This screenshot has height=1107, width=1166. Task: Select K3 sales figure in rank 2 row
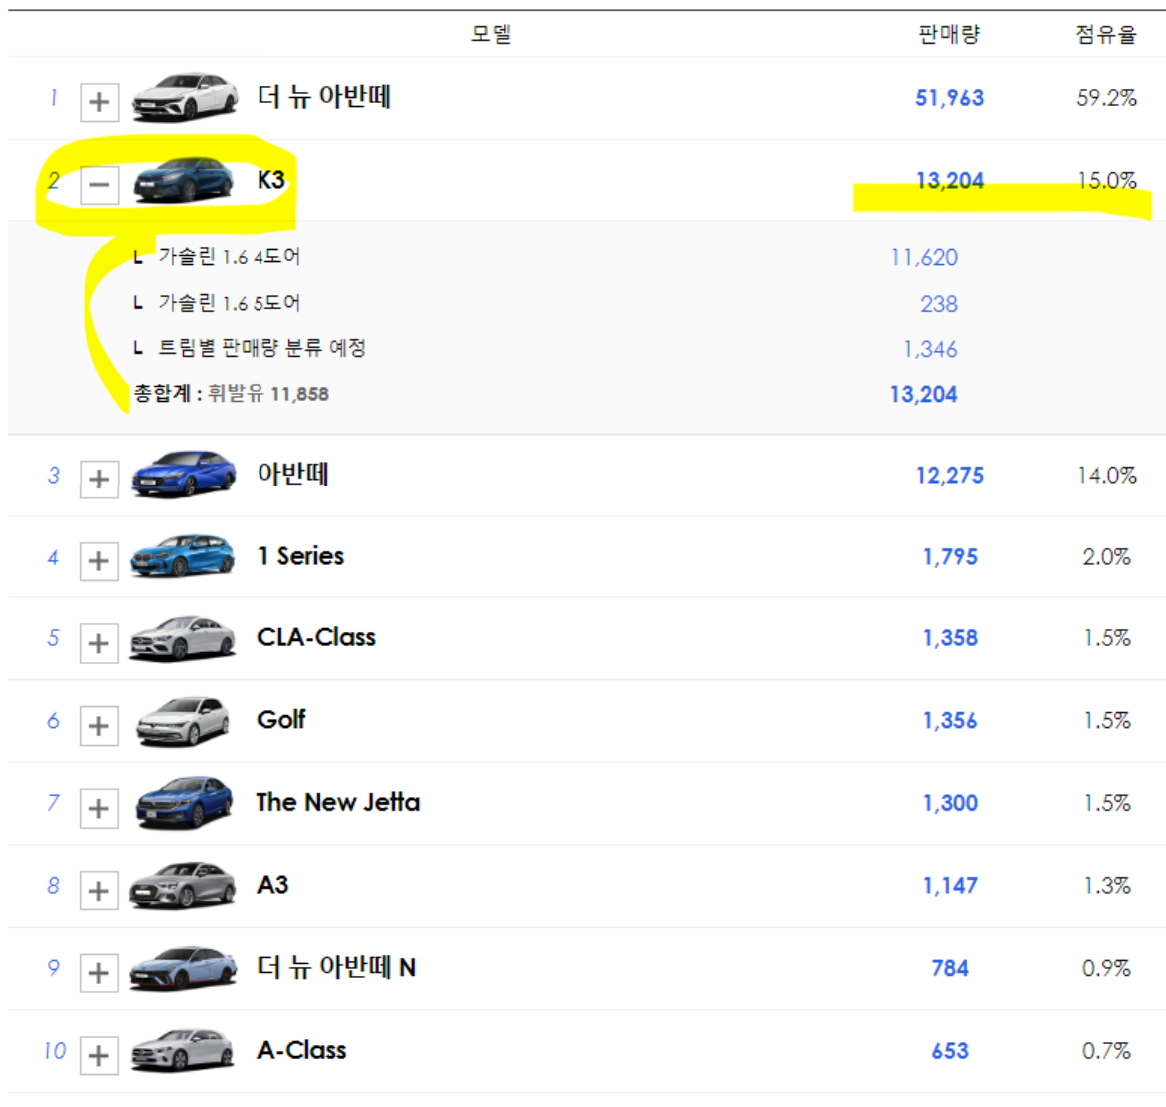950,181
